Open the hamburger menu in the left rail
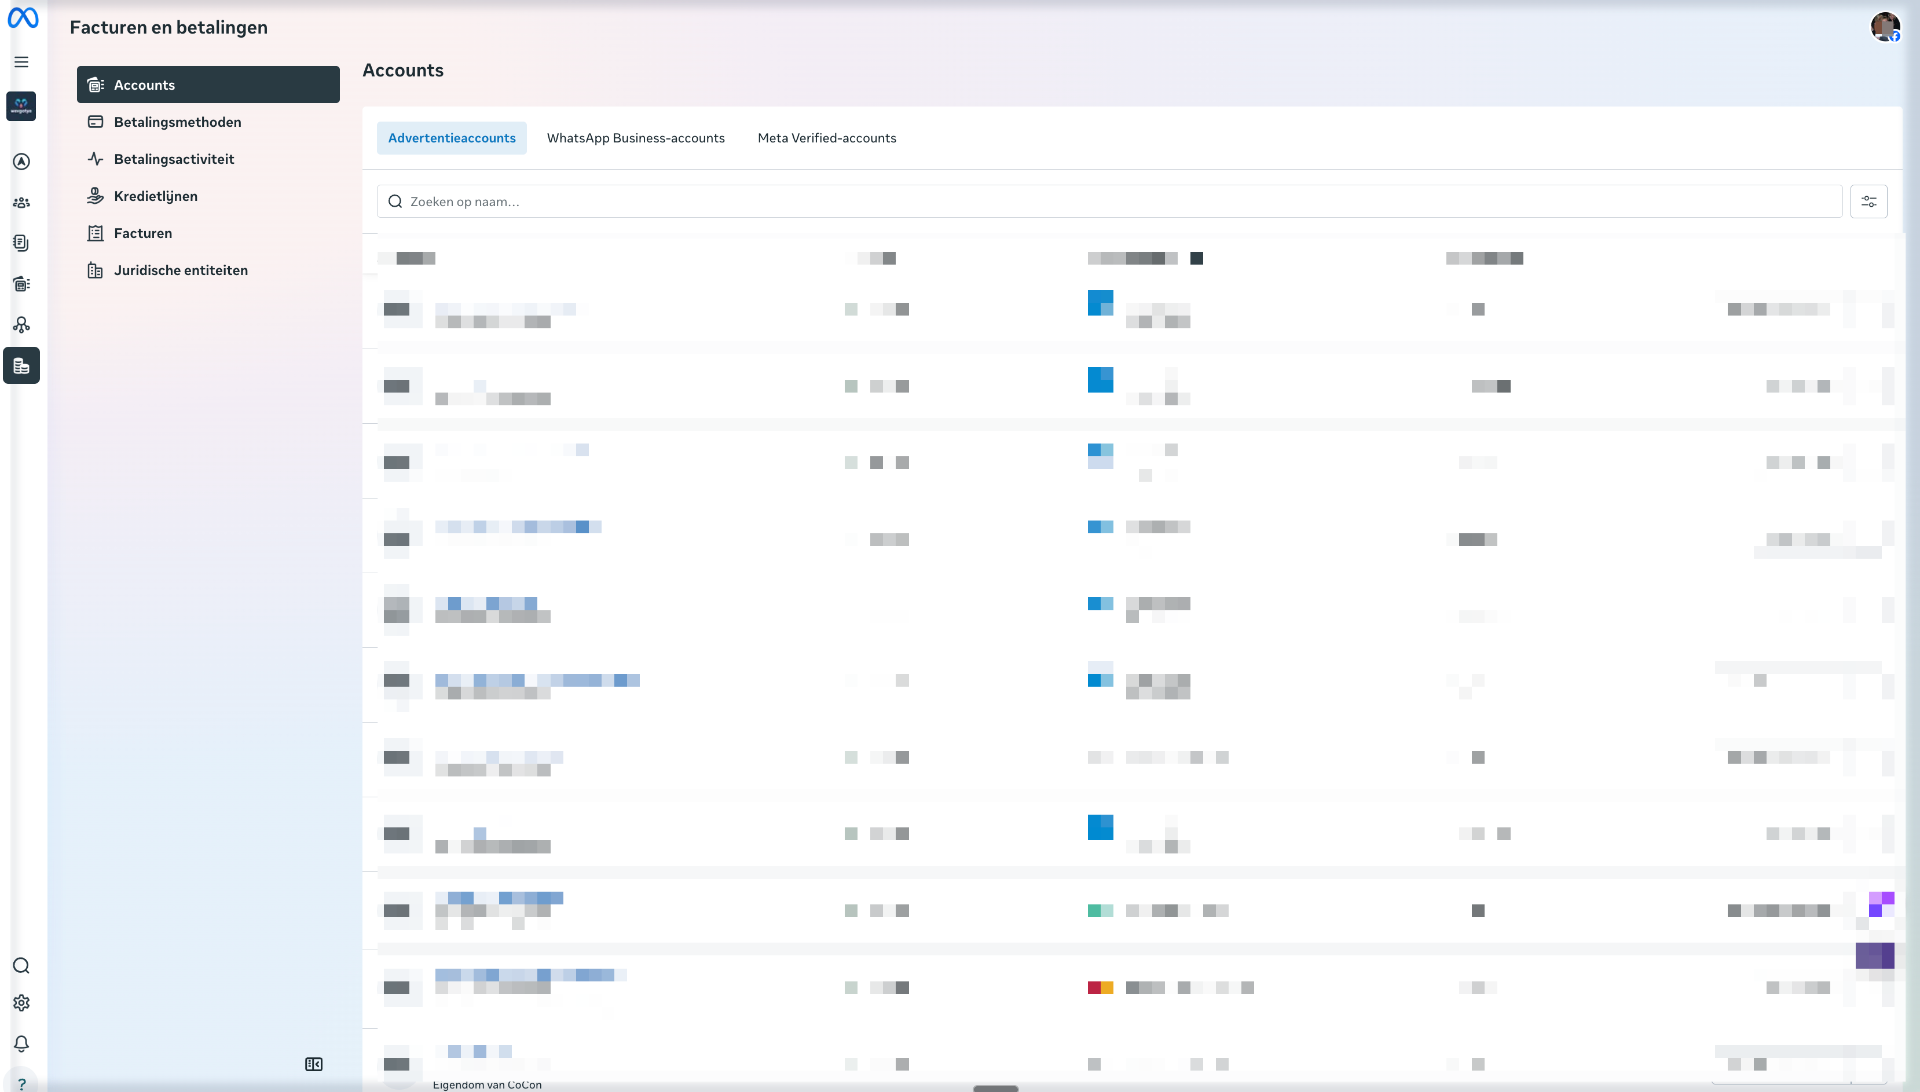The height and width of the screenshot is (1092, 1920). tap(21, 62)
